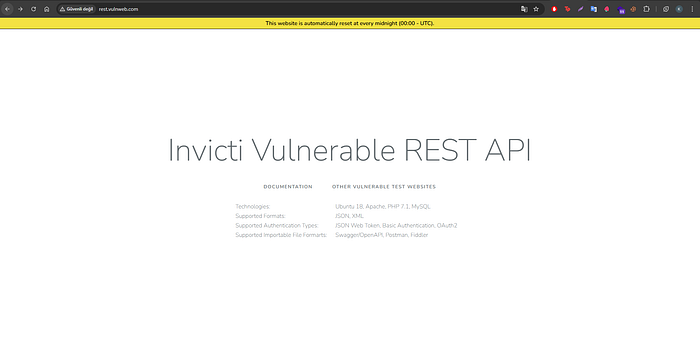Open the brown cookie extension icon

click(633, 9)
